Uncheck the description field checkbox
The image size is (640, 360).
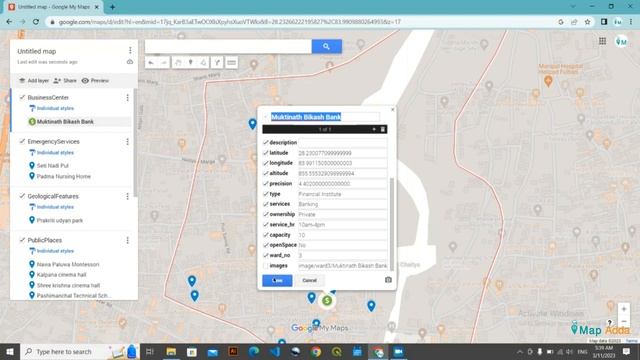coord(266,142)
